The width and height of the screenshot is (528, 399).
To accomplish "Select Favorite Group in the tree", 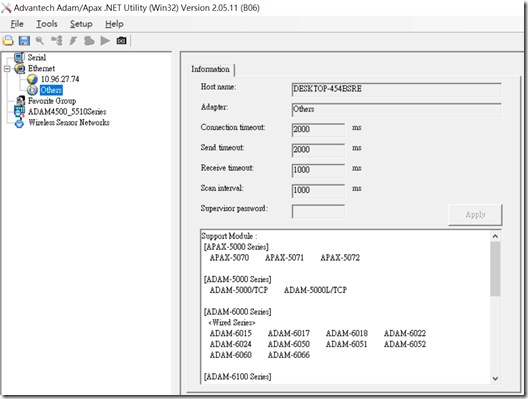I will [52, 101].
